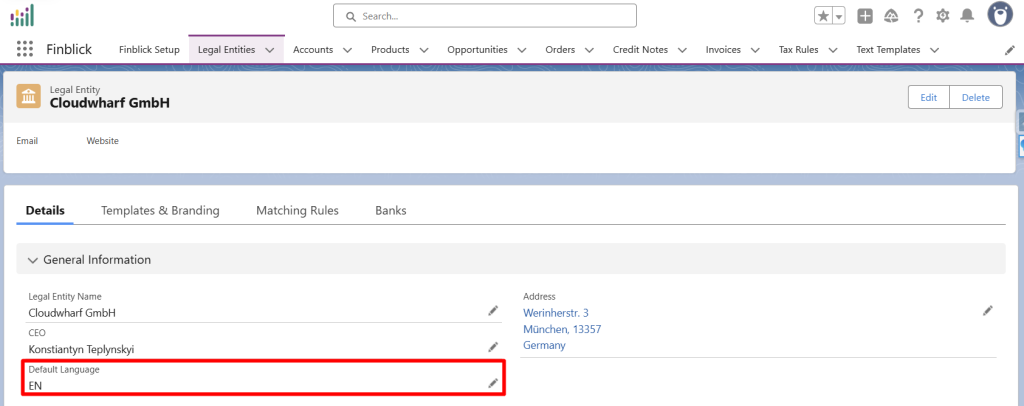
Task: Open the Setup gear icon
Action: (x=943, y=16)
